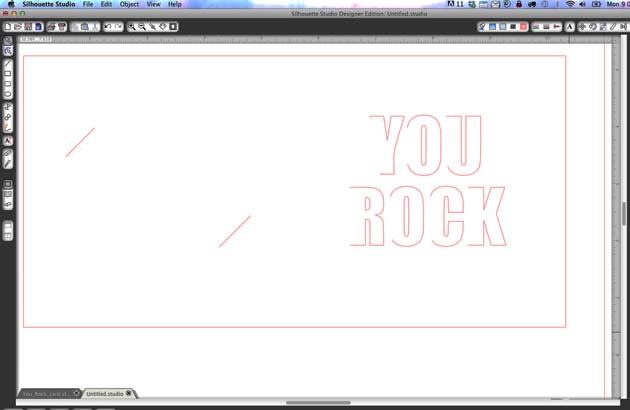Select the ROCK text outline
The image size is (630, 410).
click(x=428, y=216)
